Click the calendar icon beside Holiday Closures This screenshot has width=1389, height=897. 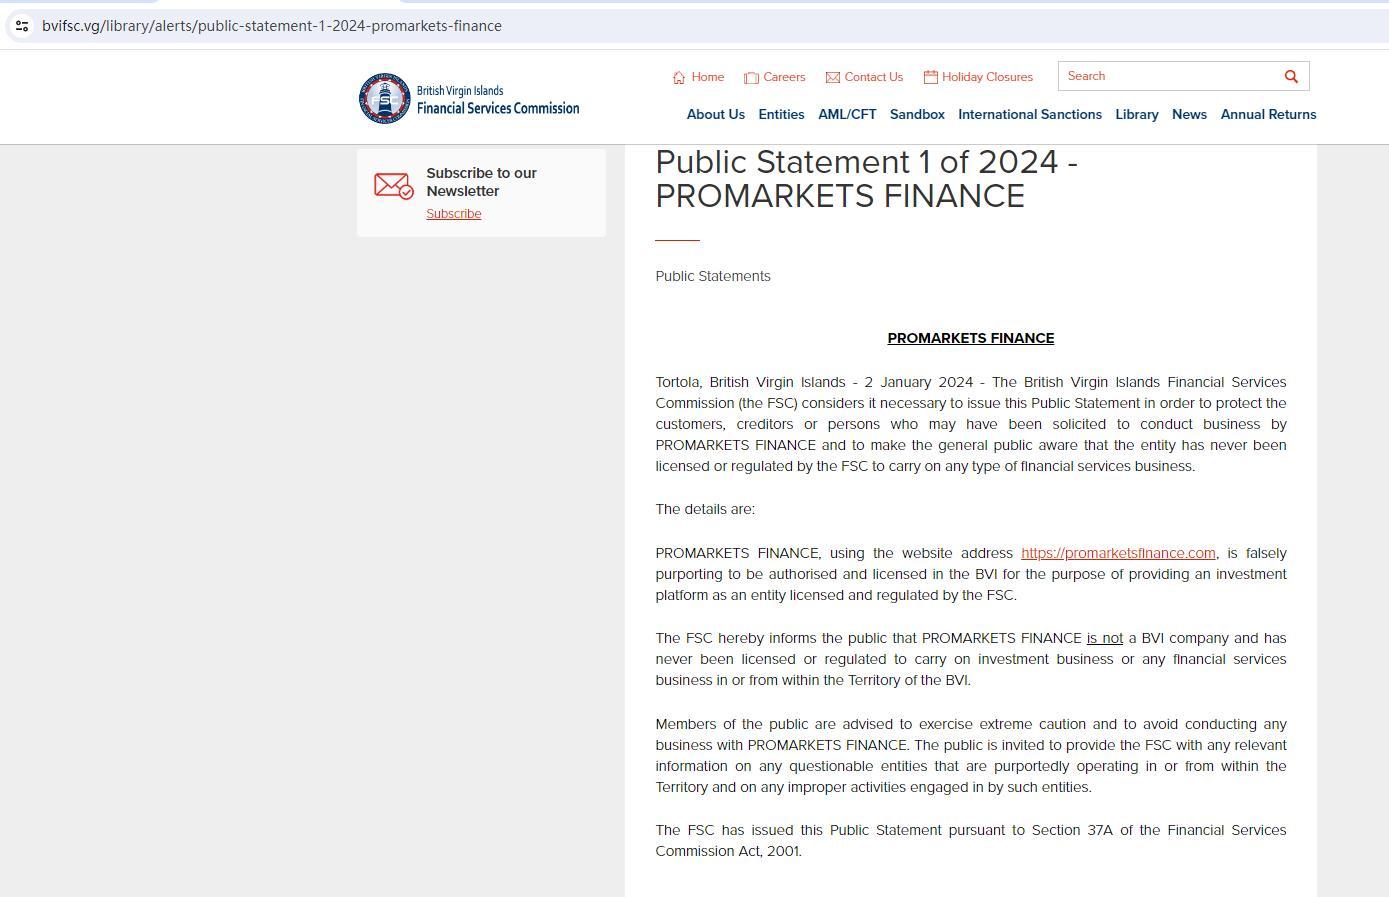click(x=930, y=77)
